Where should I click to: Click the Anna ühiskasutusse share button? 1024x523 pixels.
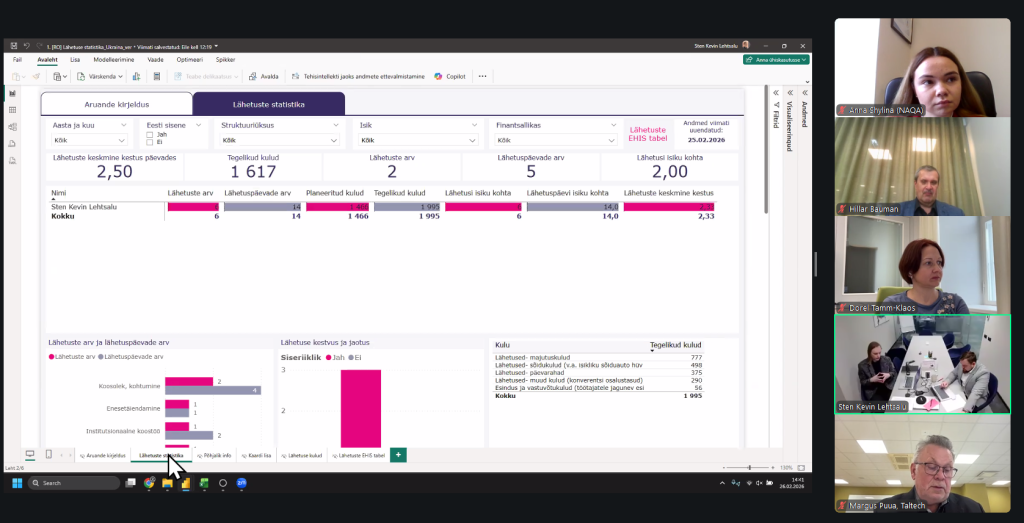(x=776, y=60)
